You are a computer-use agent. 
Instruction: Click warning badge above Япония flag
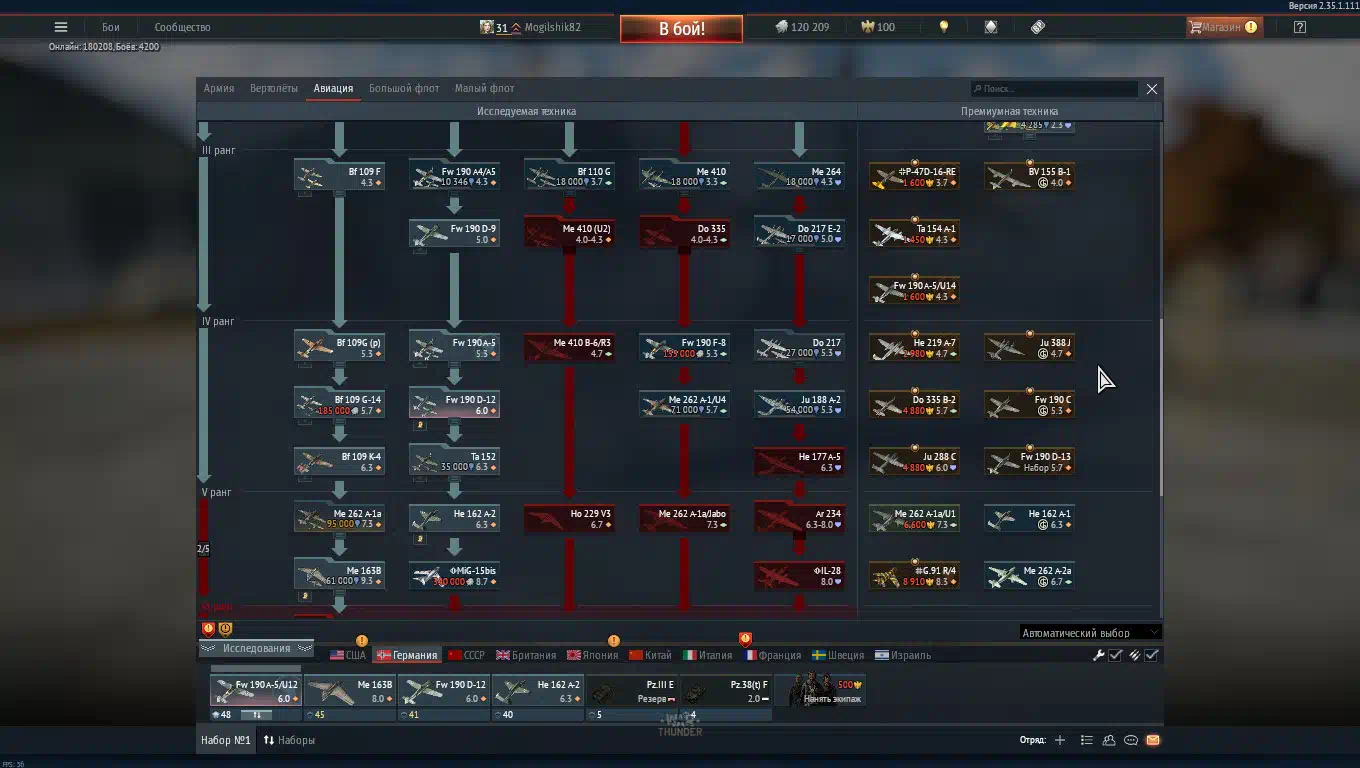[614, 641]
